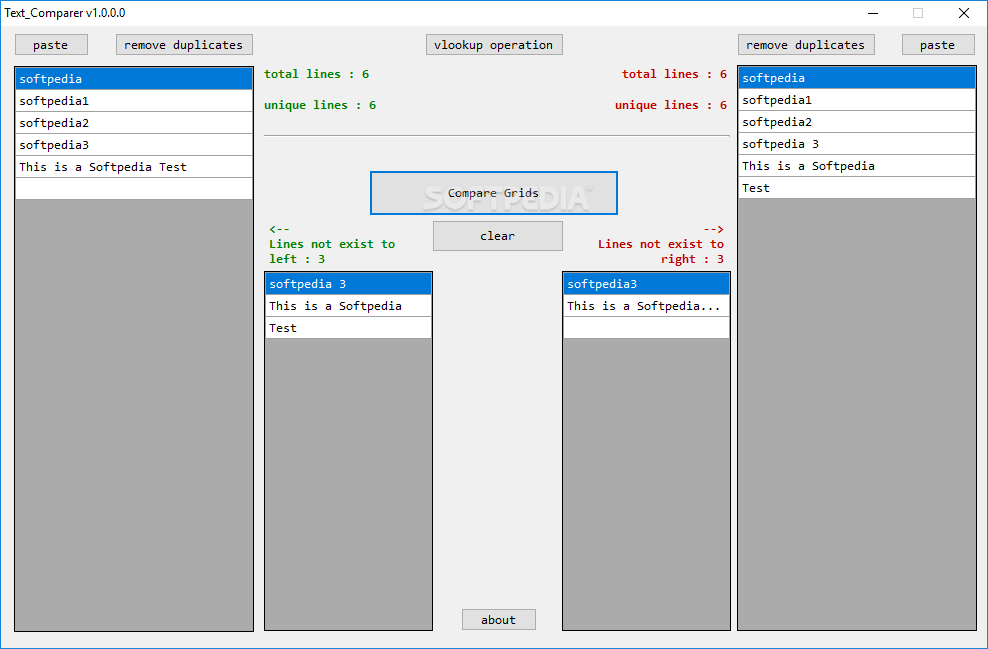Screen dimensions: 988x649
Task: Click the right paste button
Action: [x=937, y=45]
